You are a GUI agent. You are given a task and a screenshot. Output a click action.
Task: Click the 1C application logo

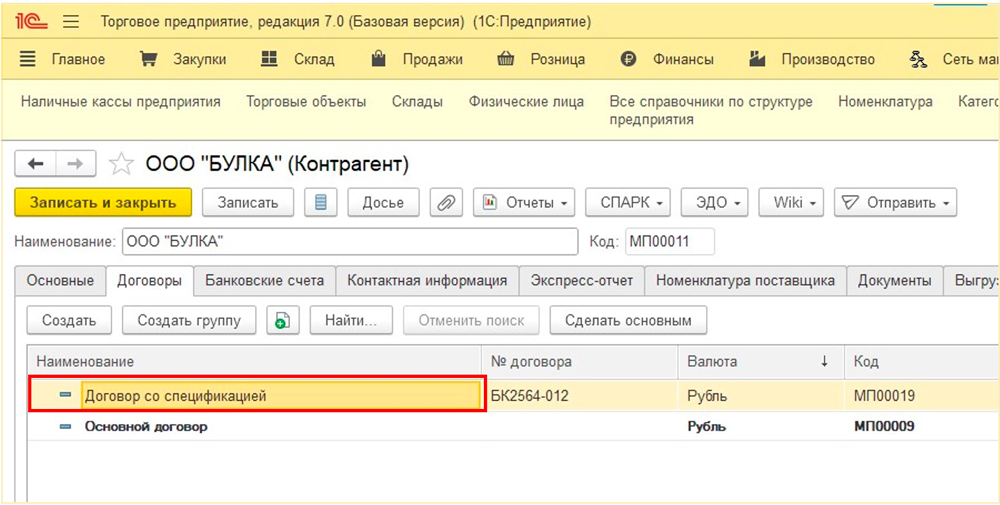tap(34, 21)
